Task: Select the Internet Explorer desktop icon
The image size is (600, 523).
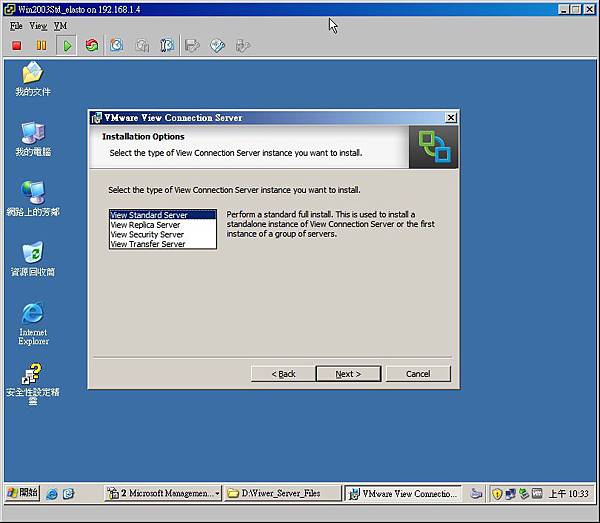Action: tap(33, 324)
